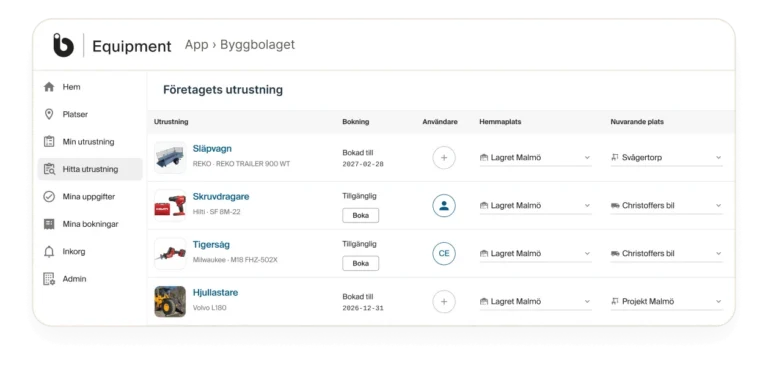Open the Tigersåg equipment link
Image resolution: width=768 pixels, height=373 pixels.
[x=211, y=245]
